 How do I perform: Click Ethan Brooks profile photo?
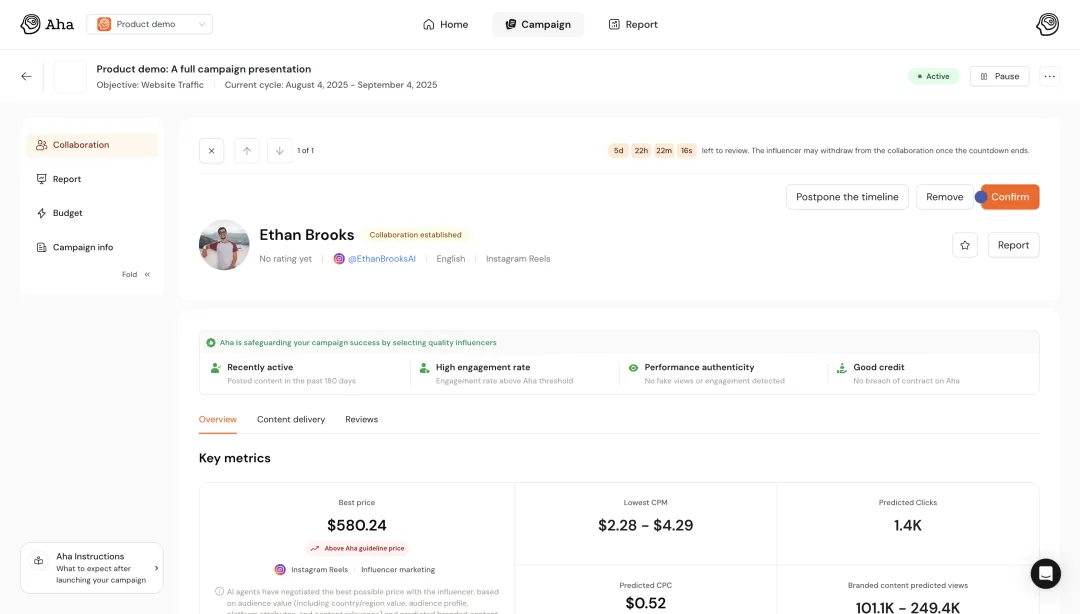[x=224, y=245]
